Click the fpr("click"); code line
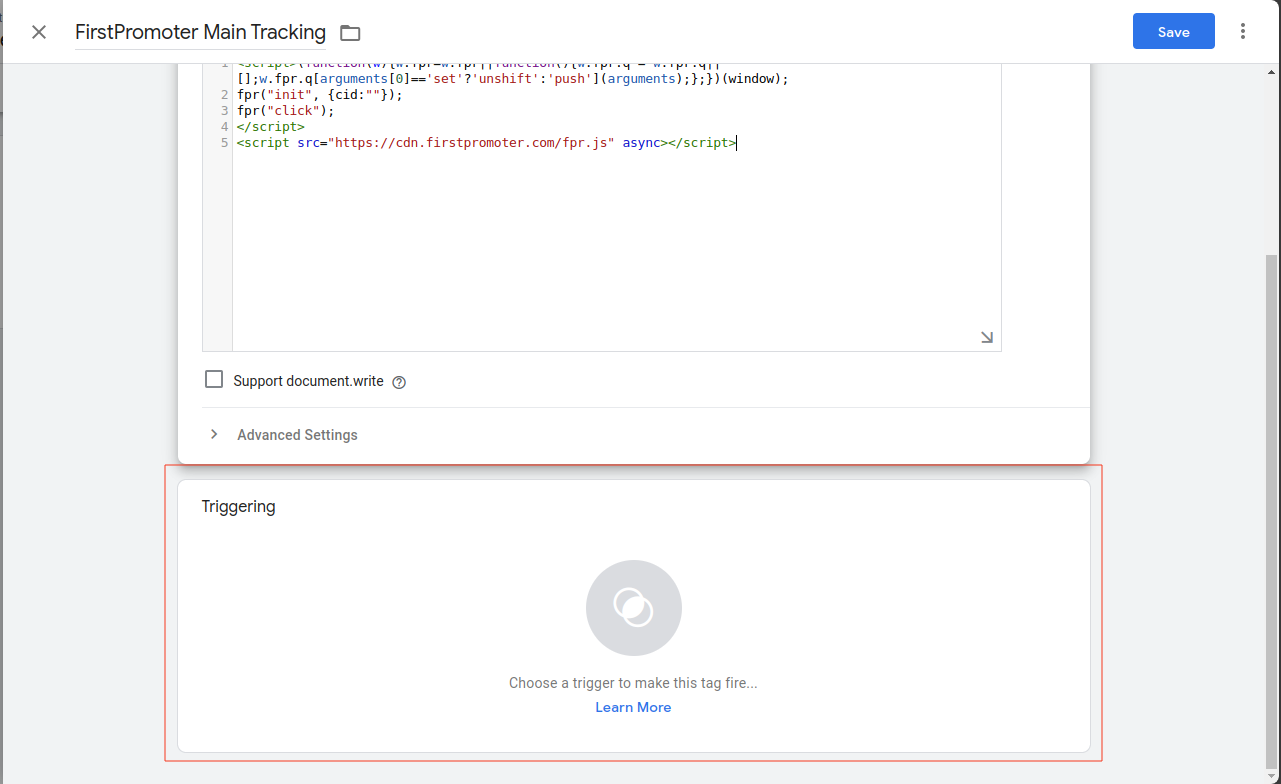This screenshot has height=784, width=1281. [286, 111]
